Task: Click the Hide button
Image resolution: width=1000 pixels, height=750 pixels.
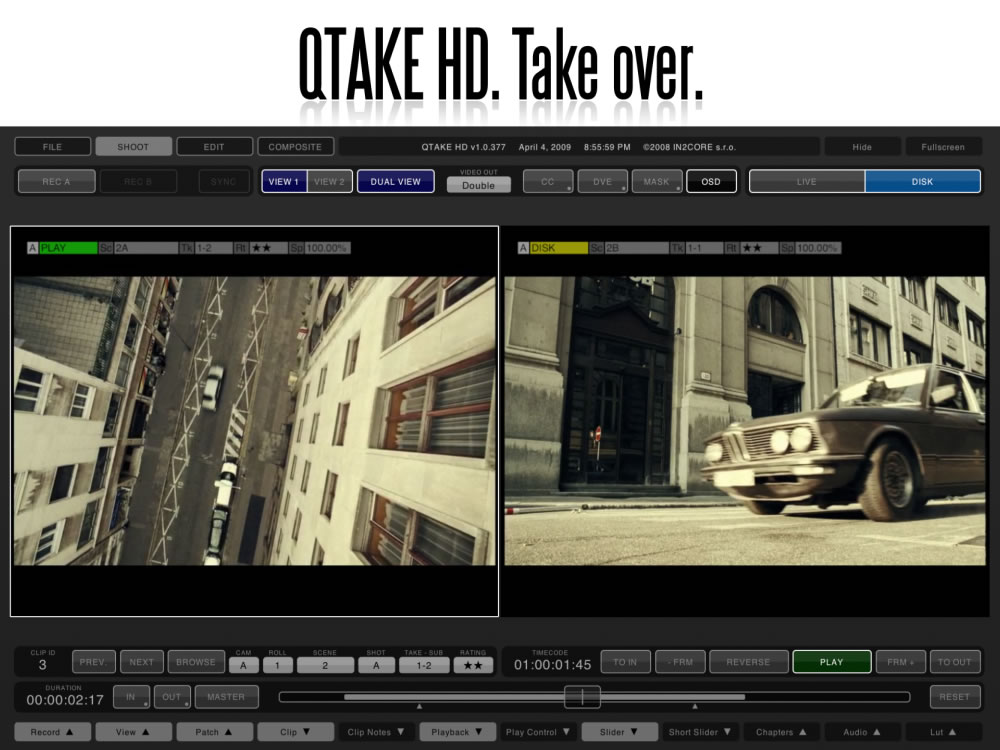Action: pyautogui.click(x=862, y=147)
